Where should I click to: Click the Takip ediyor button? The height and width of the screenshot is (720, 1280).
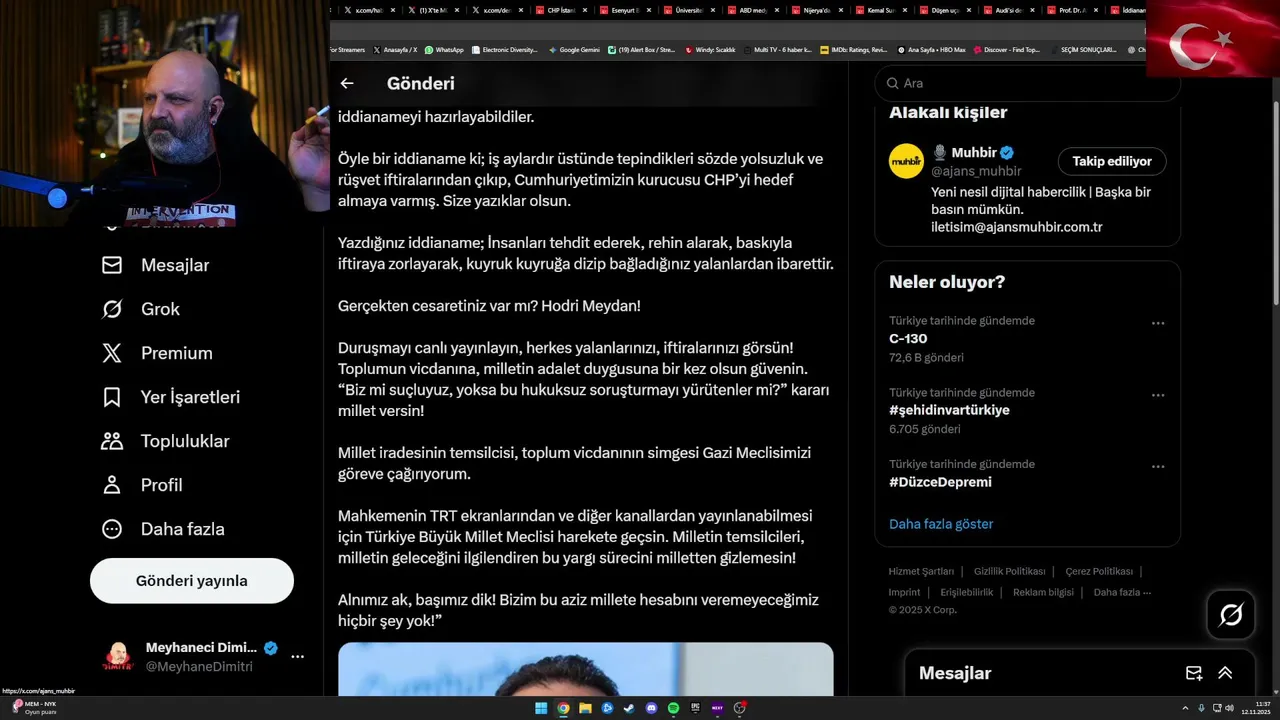click(1112, 161)
